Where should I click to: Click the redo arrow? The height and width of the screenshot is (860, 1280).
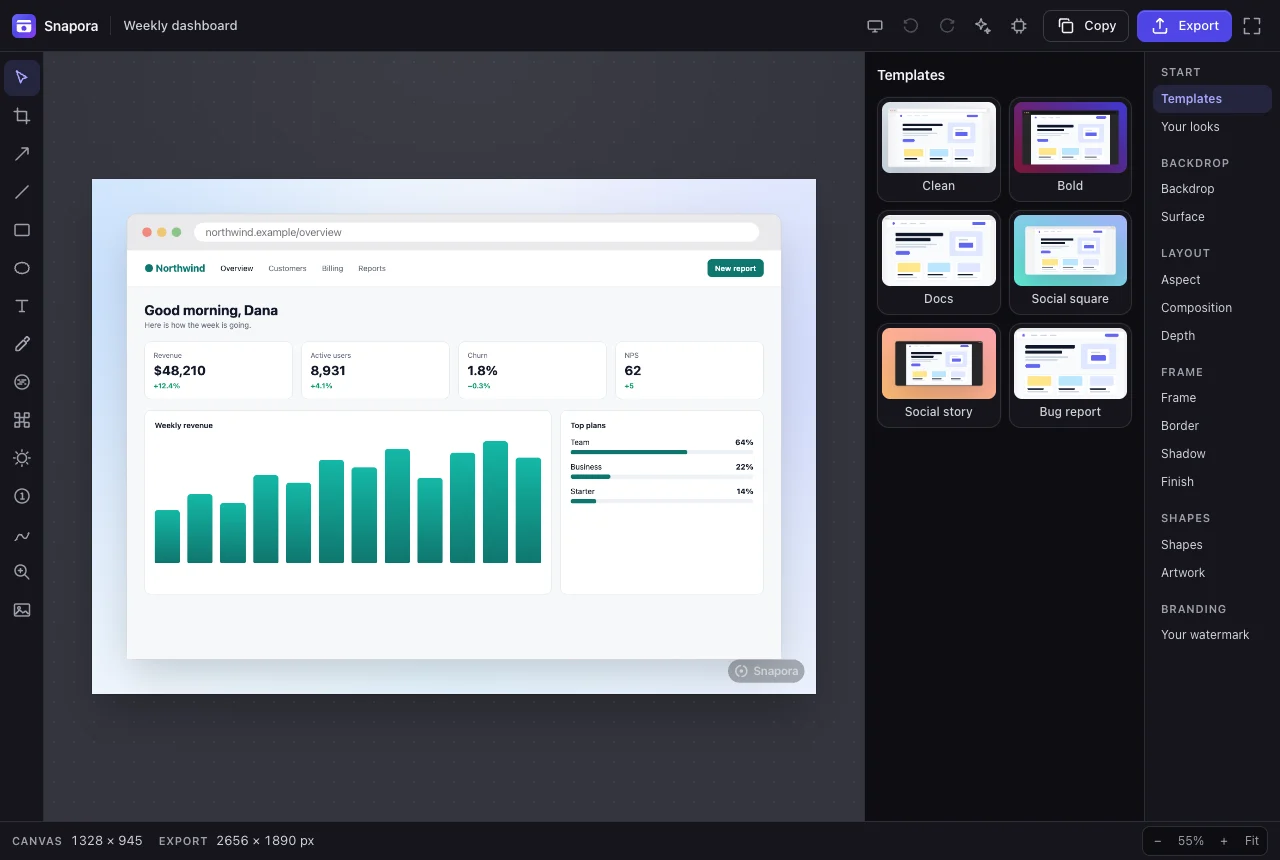point(947,26)
